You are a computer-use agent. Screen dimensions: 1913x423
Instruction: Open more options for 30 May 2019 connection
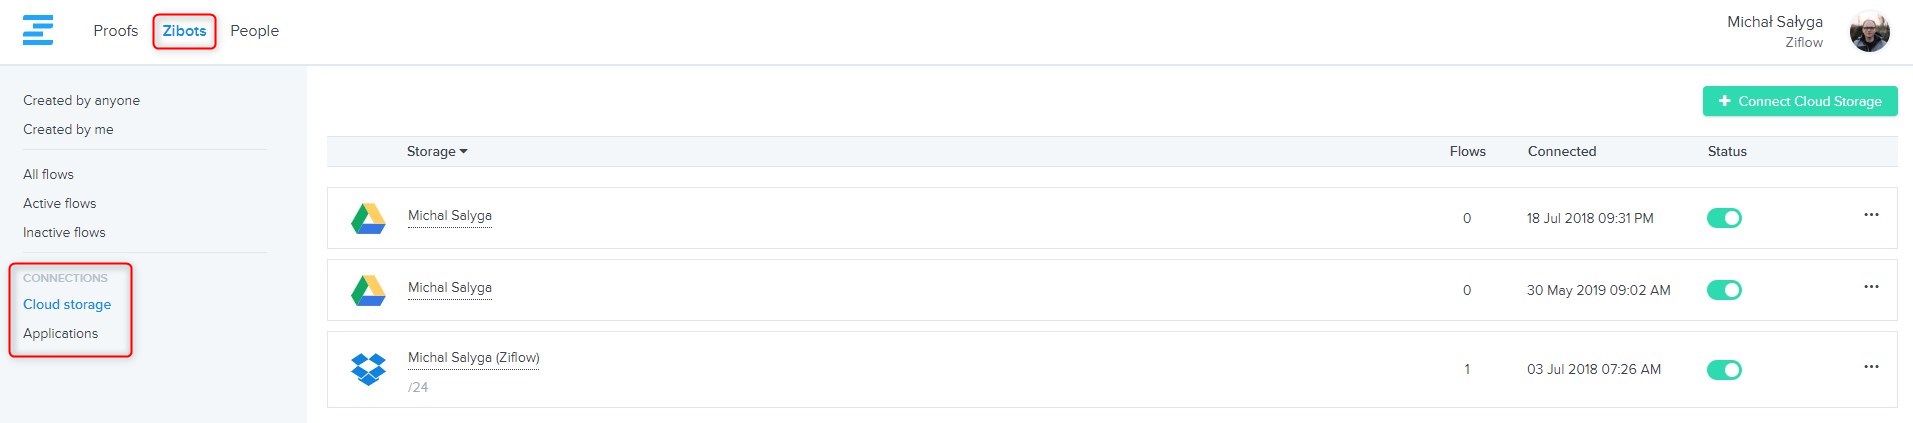1871,287
